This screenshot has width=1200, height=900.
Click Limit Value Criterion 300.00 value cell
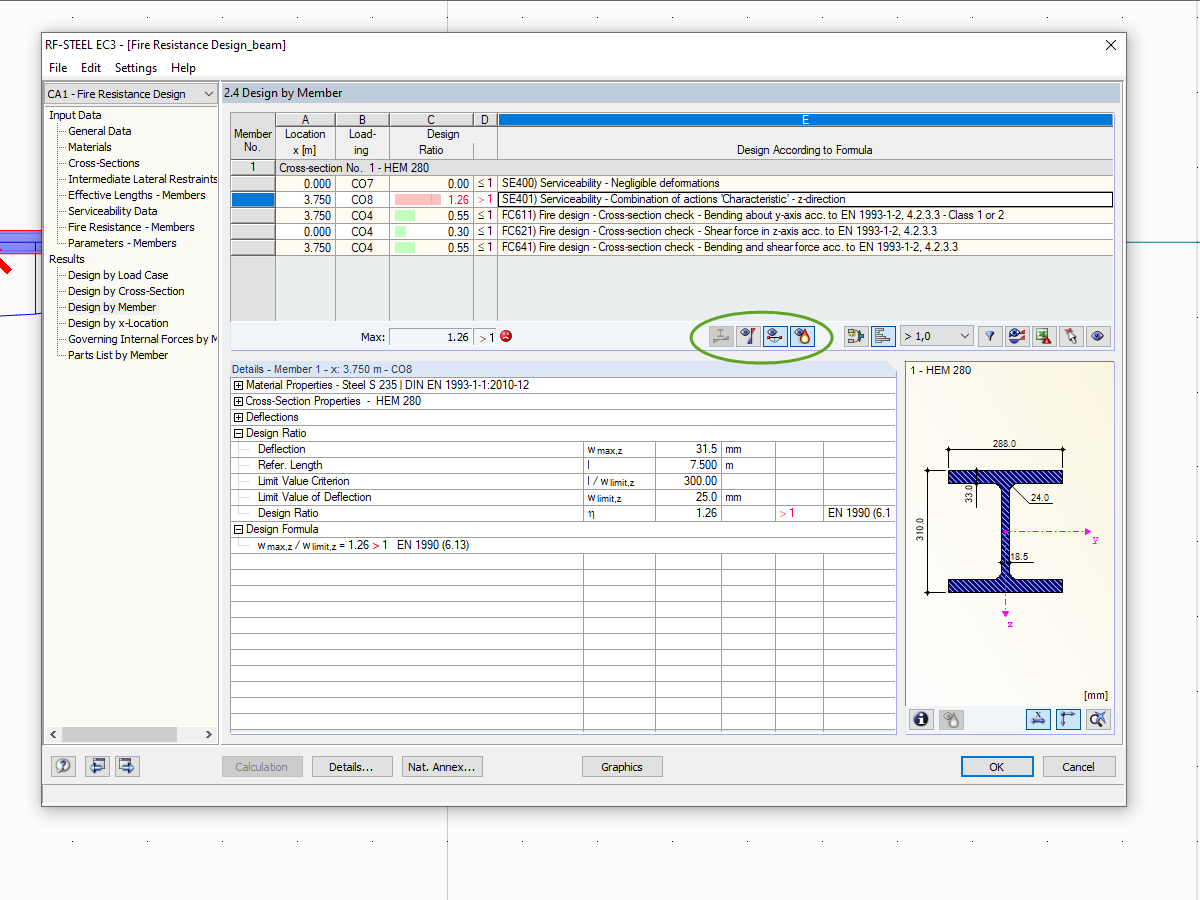pos(688,481)
